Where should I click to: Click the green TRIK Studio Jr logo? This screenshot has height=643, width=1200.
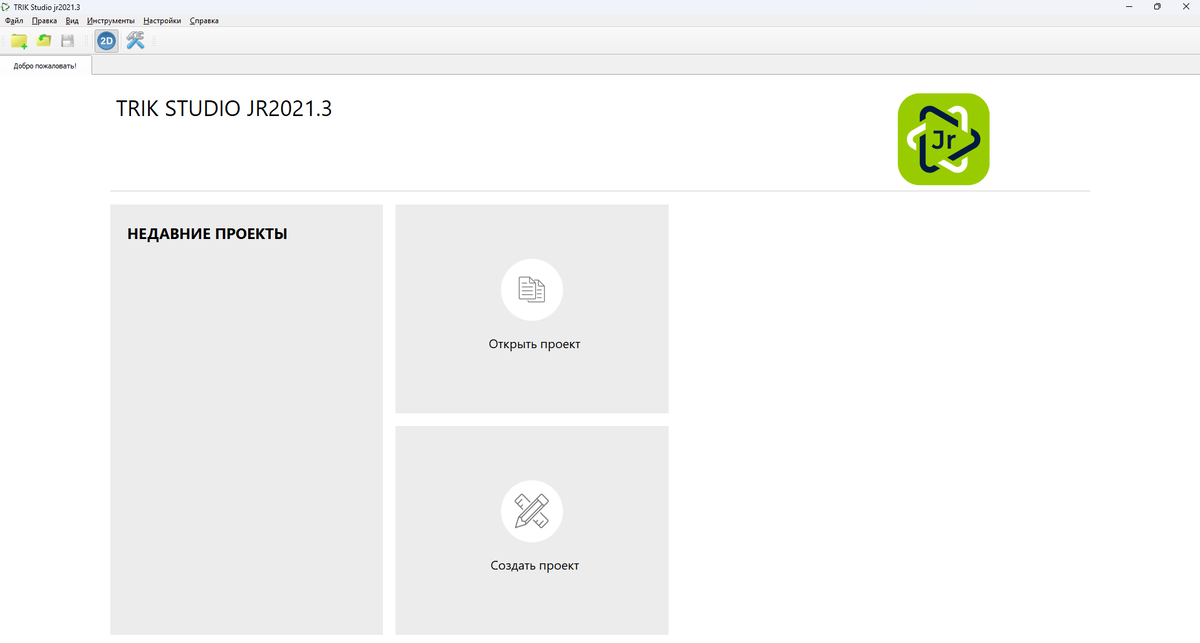click(943, 139)
